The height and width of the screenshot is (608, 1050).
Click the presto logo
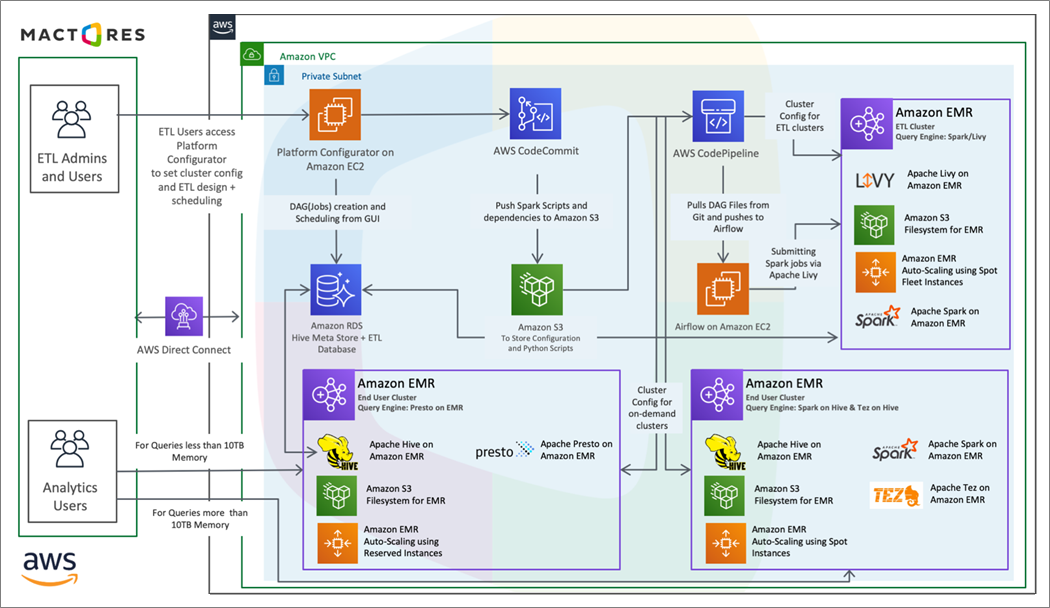point(505,451)
